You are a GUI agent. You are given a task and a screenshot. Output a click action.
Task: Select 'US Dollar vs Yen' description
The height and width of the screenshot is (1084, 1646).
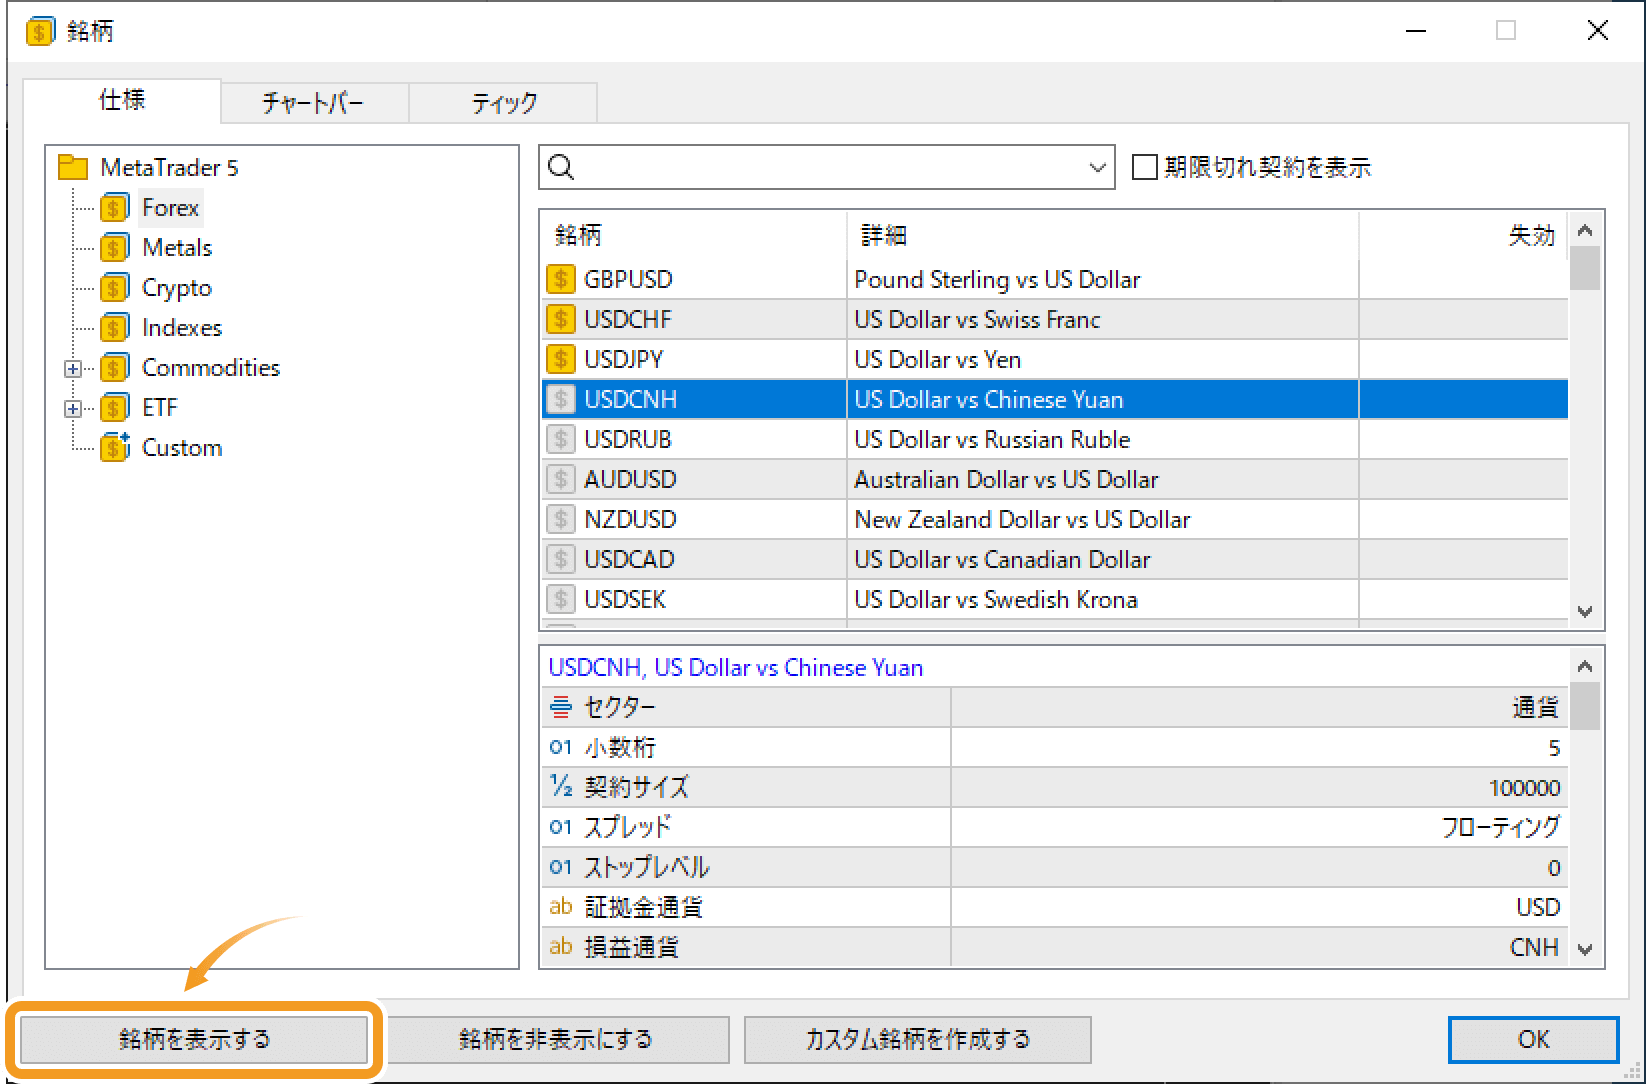pyautogui.click(x=938, y=359)
